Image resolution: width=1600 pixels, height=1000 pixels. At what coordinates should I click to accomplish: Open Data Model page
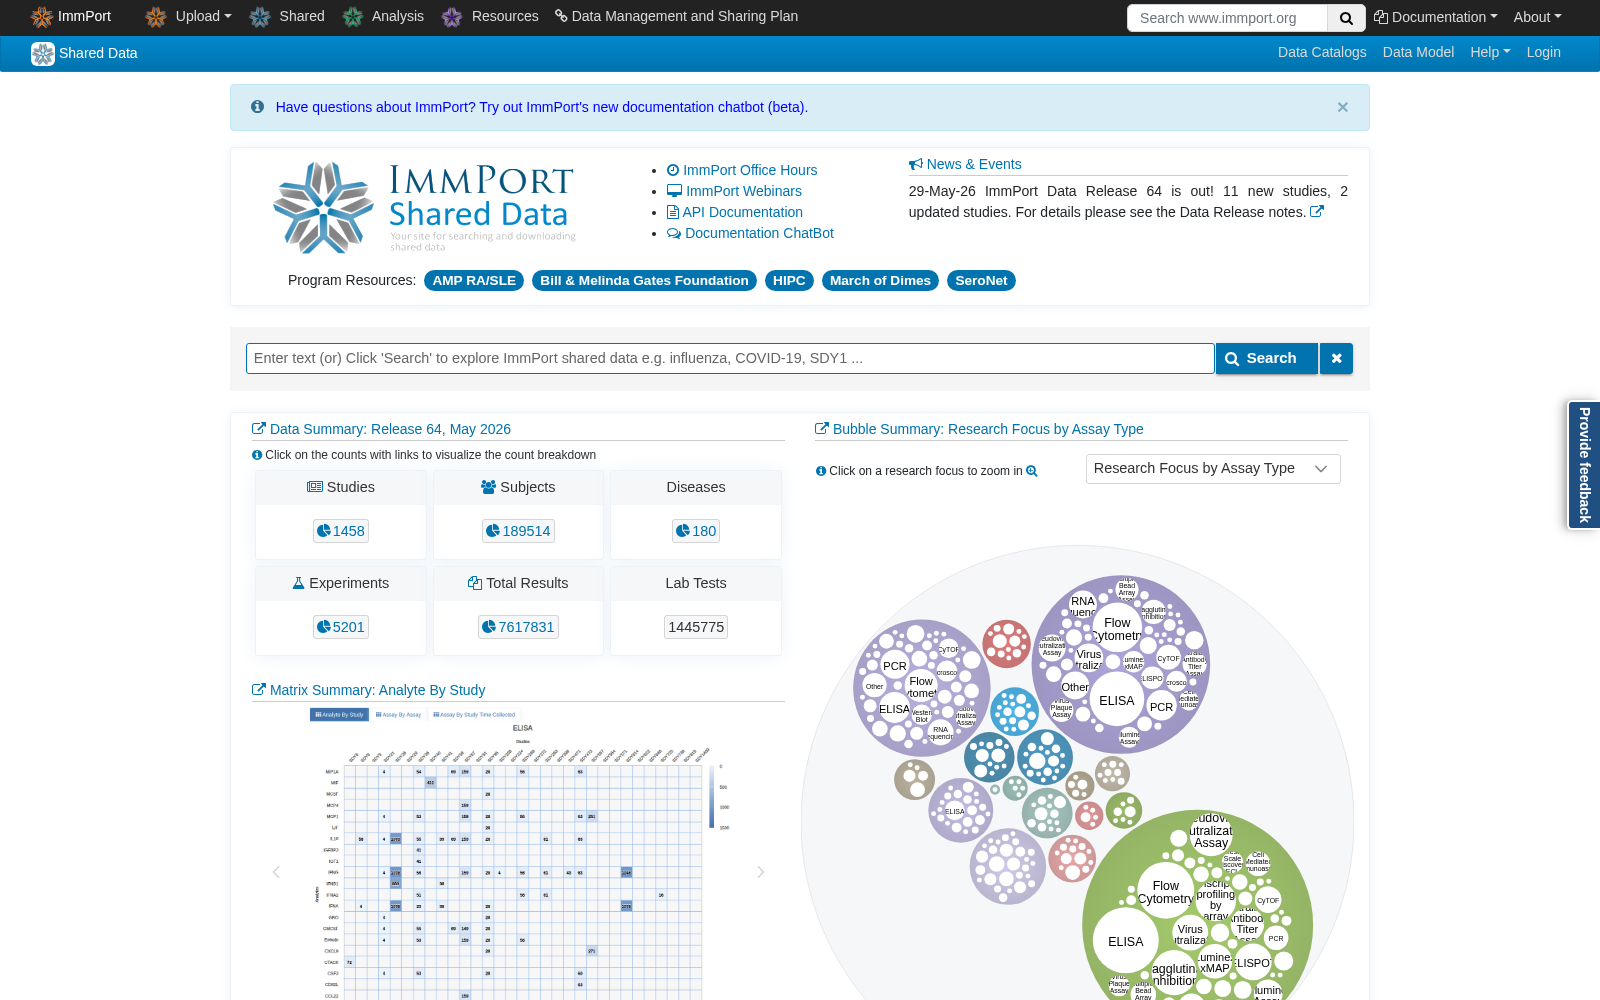pos(1418,52)
